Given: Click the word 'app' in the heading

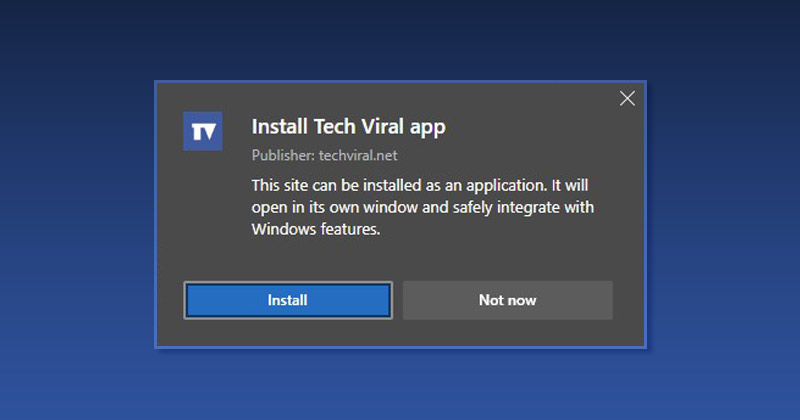Looking at the screenshot, I should (428, 128).
